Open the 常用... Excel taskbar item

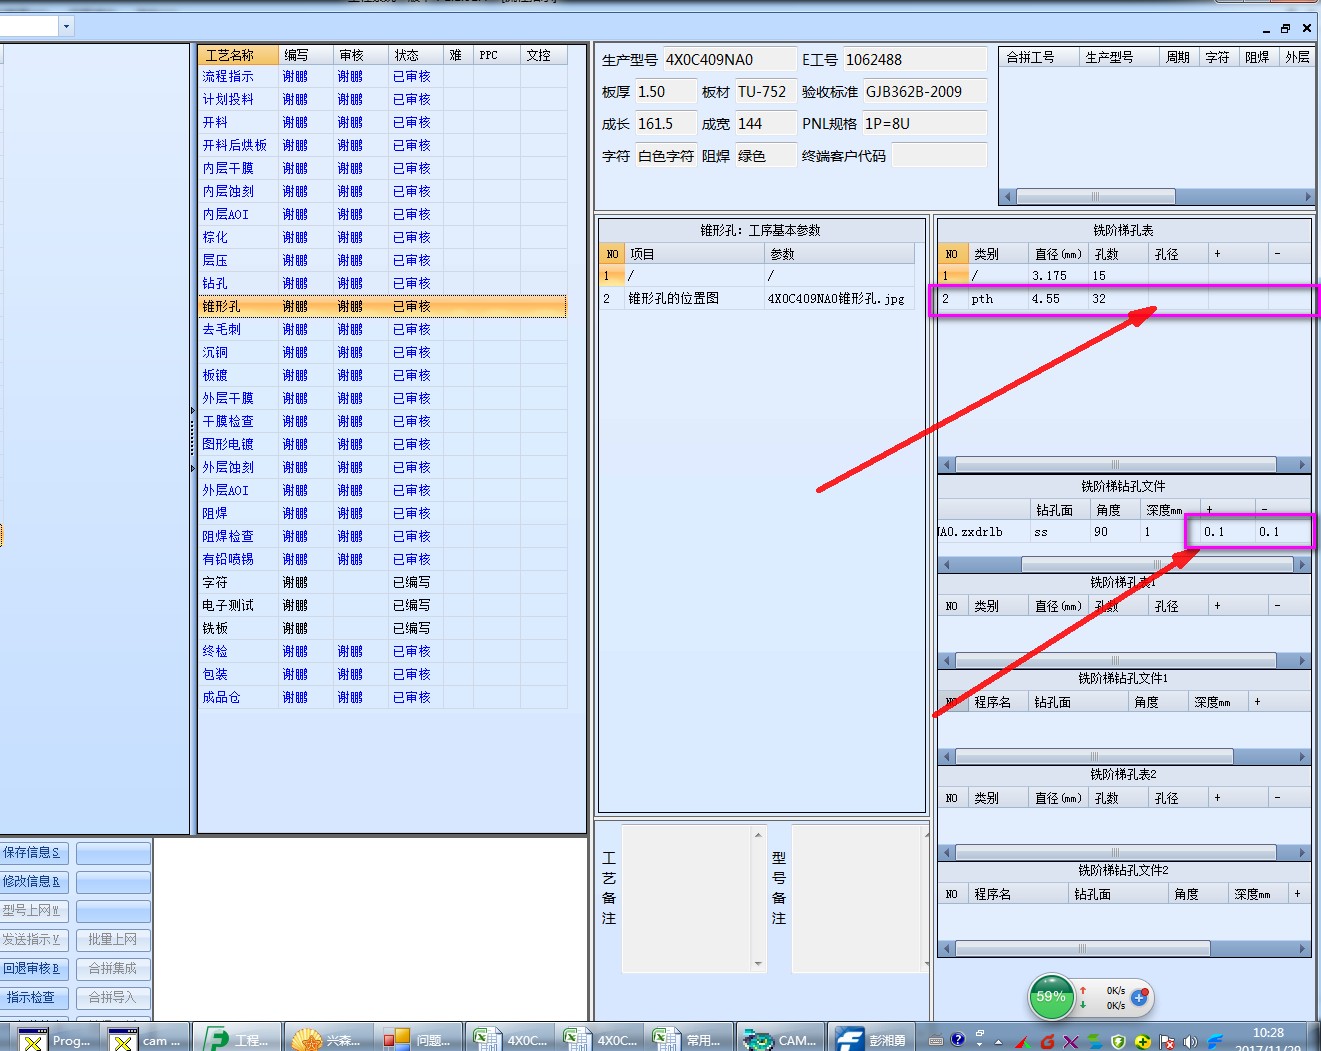(x=690, y=1039)
